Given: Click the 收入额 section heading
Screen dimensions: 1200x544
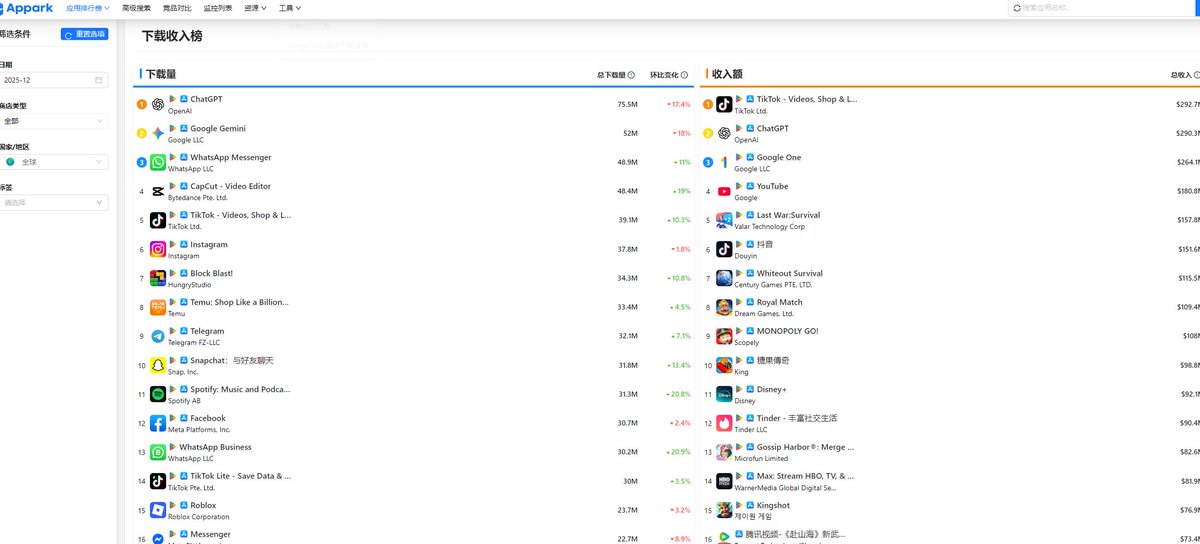Looking at the screenshot, I should (727, 74).
